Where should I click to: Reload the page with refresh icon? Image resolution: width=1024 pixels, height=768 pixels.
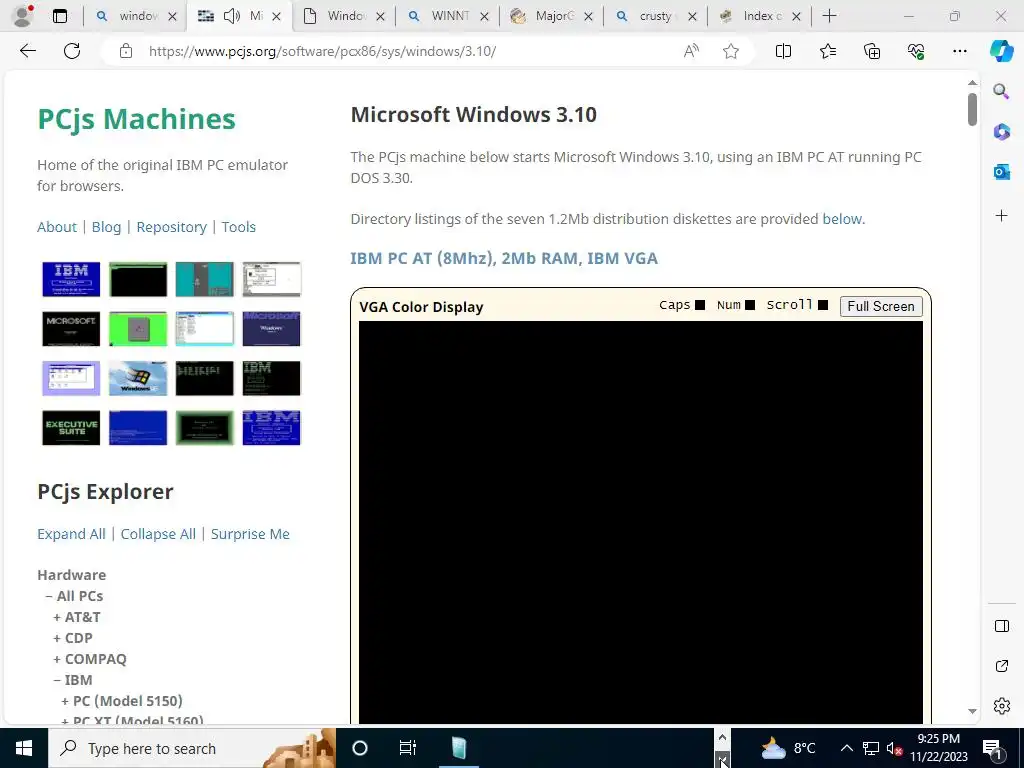click(x=72, y=51)
